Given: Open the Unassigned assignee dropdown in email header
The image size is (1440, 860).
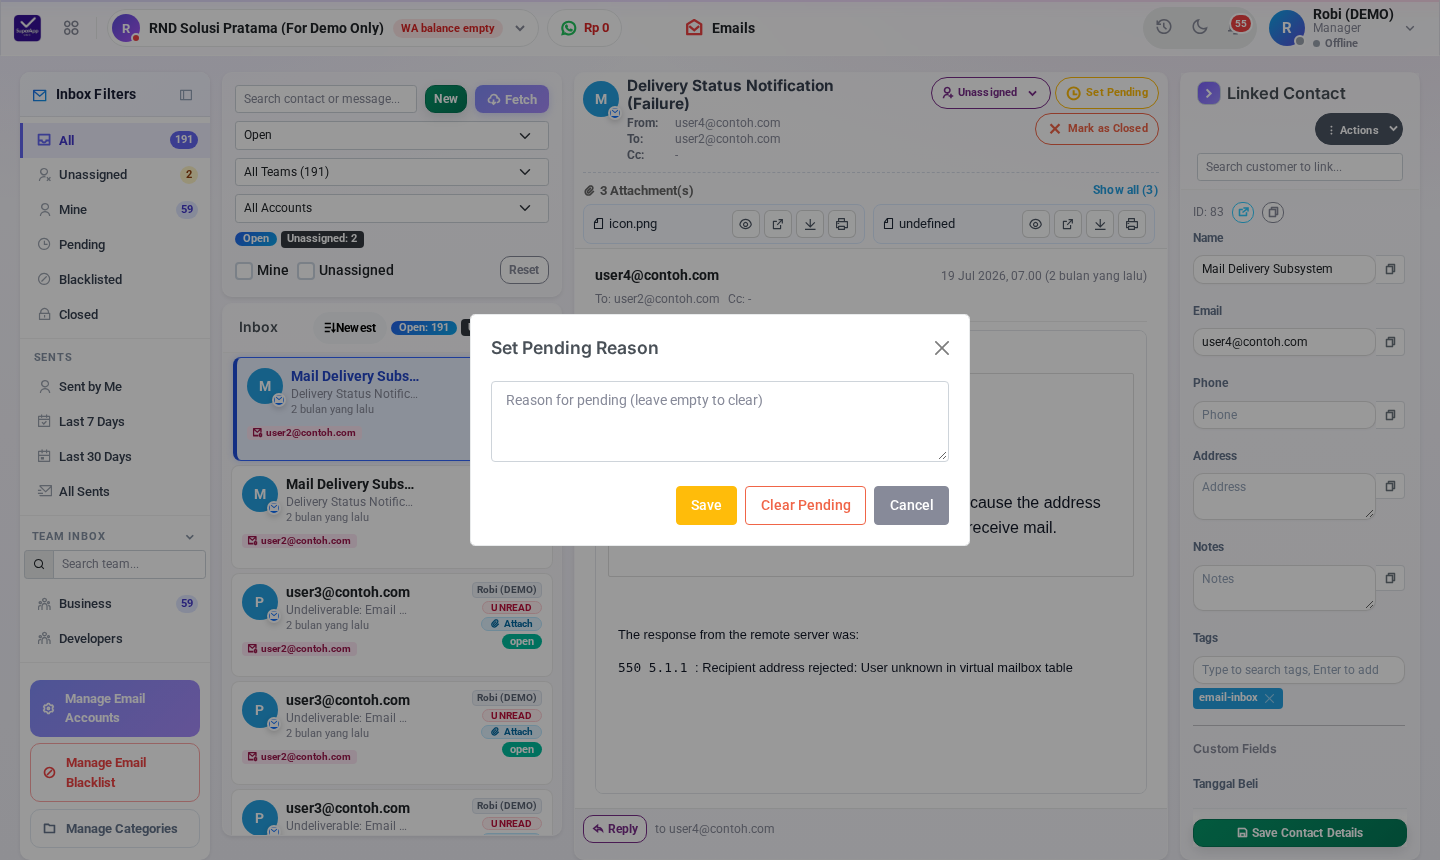Looking at the screenshot, I should [x=991, y=93].
